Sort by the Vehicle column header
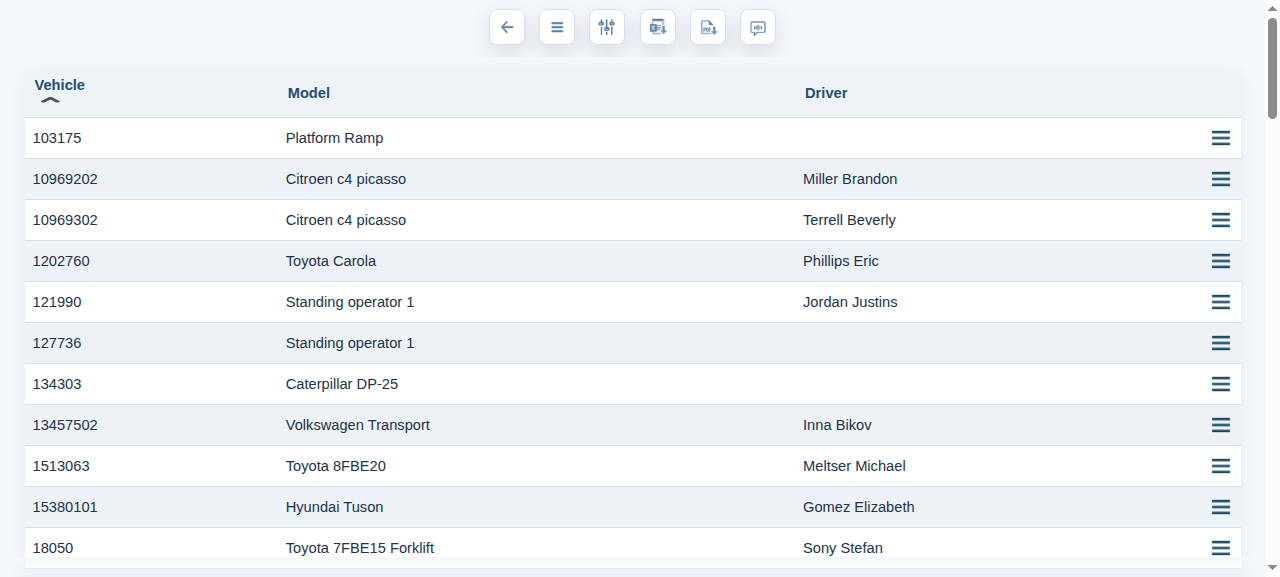The height and width of the screenshot is (577, 1280). tap(60, 85)
